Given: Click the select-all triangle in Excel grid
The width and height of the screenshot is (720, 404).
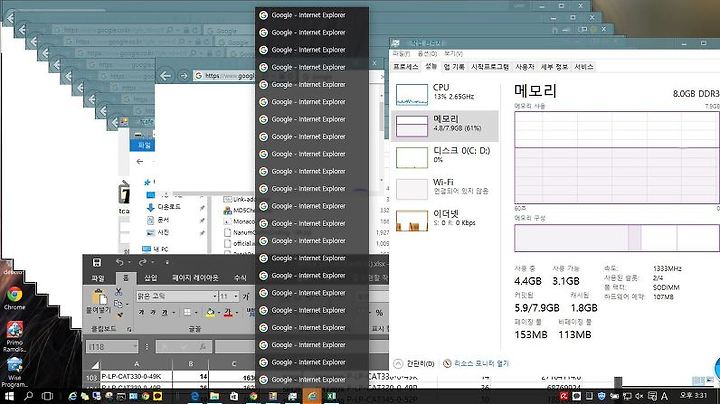Looking at the screenshot, I should click(95, 365).
